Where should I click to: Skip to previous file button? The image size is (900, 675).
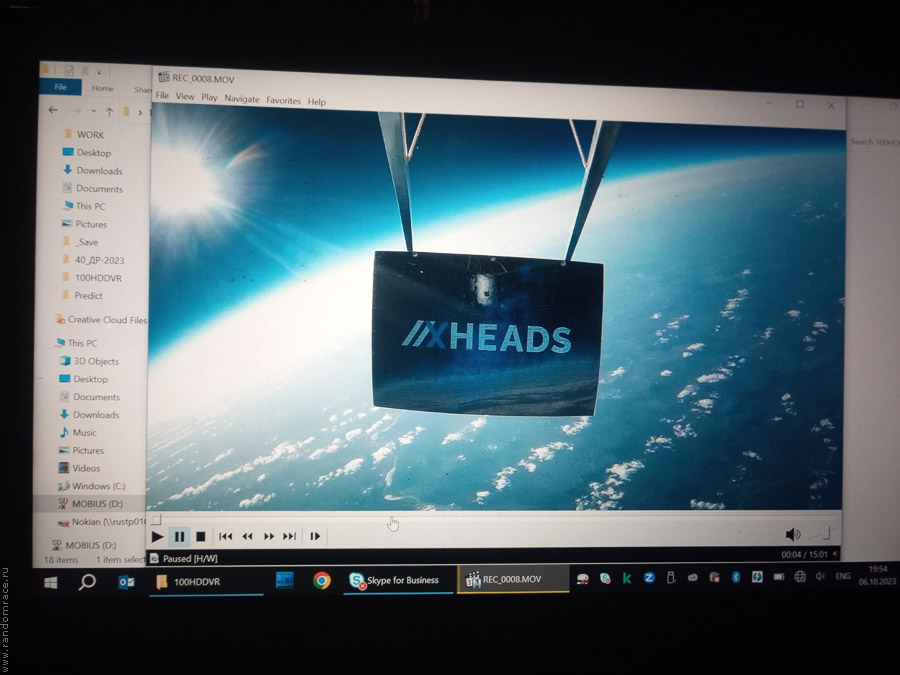[x=226, y=537]
